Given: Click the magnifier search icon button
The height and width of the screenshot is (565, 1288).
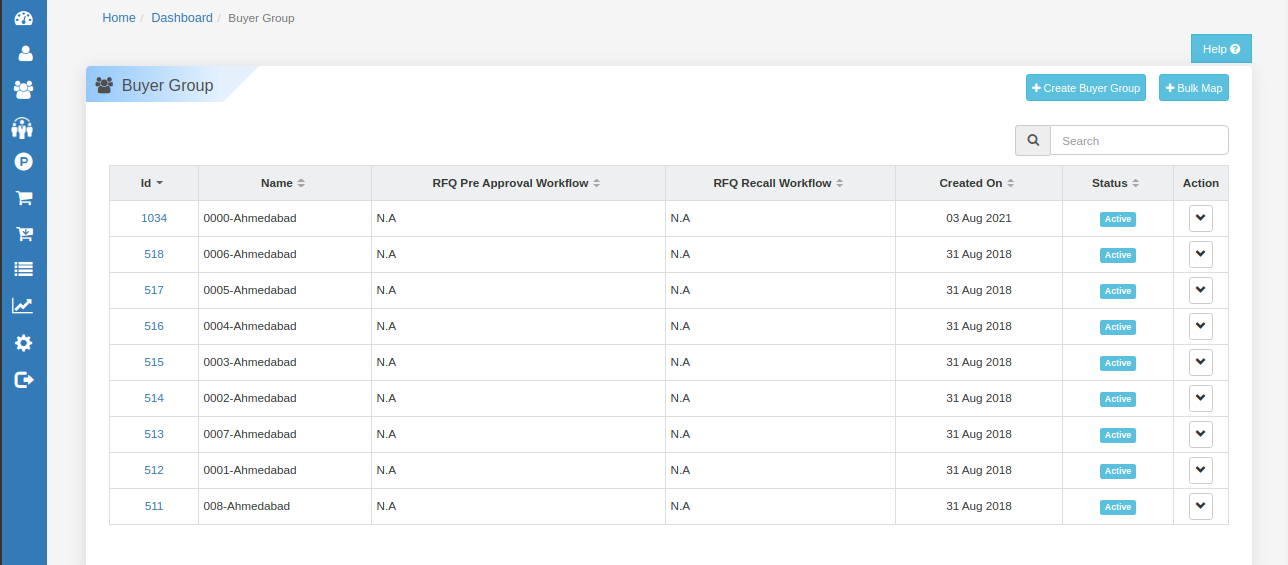Looking at the screenshot, I should point(1033,140).
